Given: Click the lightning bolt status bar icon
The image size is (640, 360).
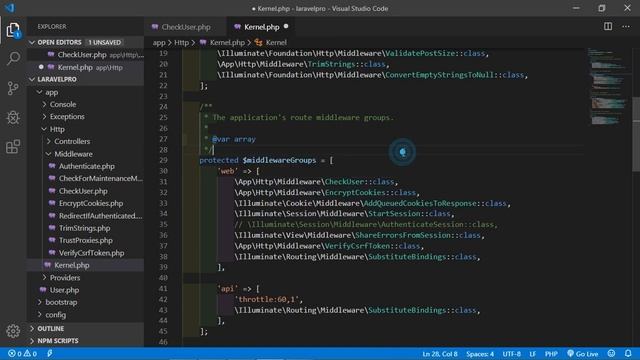Looking at the screenshot, I should tap(49, 353).
